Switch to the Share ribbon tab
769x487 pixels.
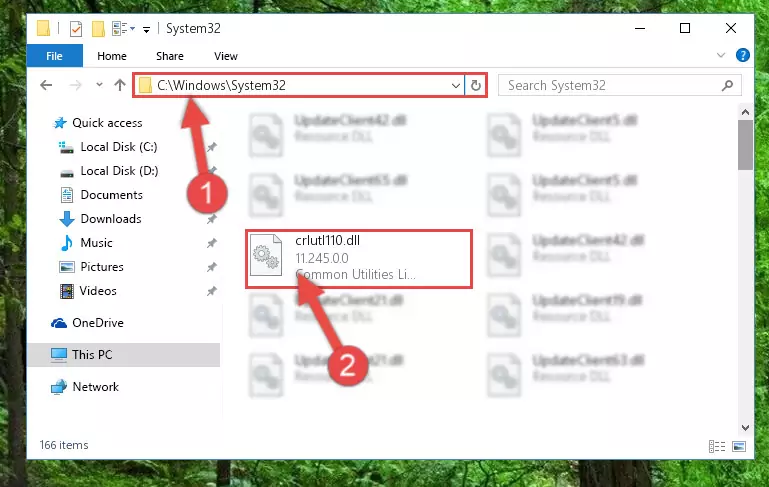[x=170, y=56]
